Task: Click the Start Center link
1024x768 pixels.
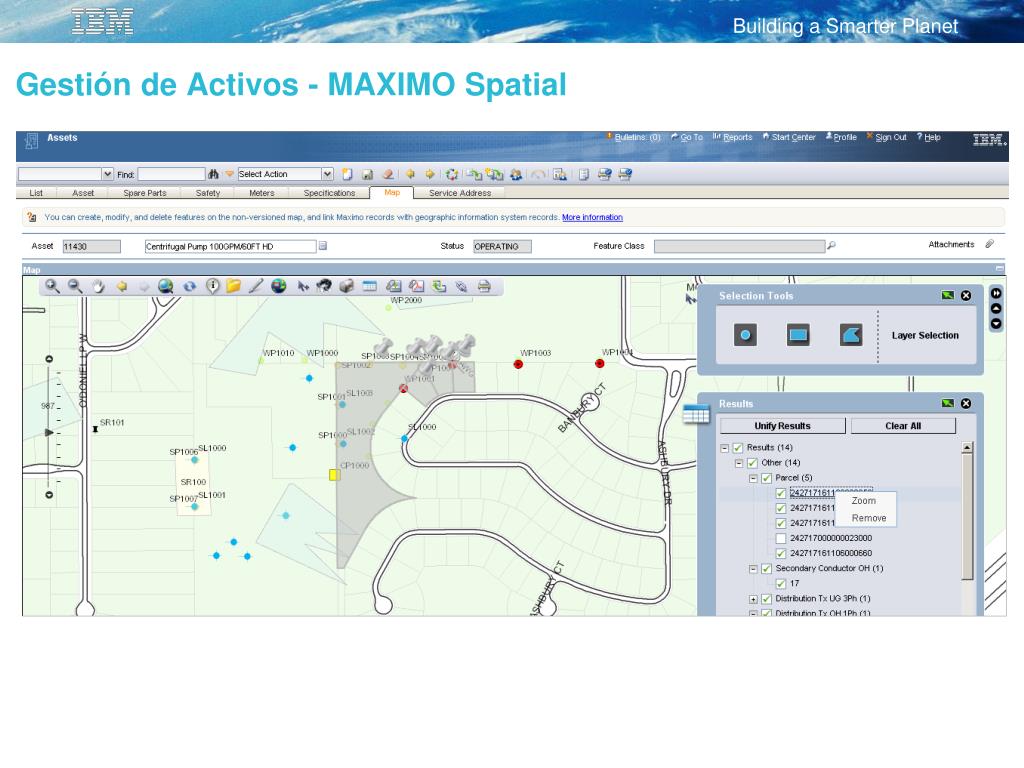Action: point(793,137)
